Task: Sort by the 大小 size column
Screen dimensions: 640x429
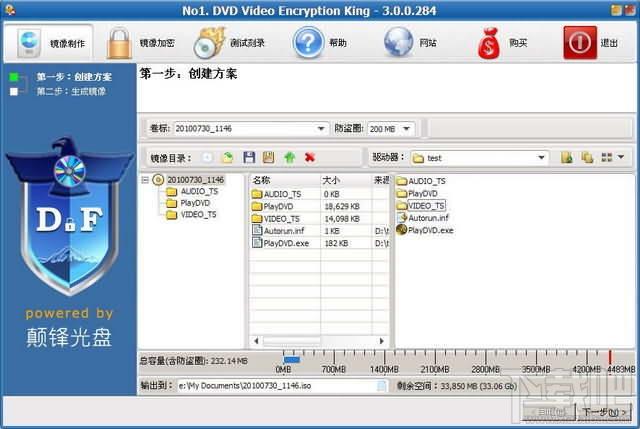Action: [345, 180]
